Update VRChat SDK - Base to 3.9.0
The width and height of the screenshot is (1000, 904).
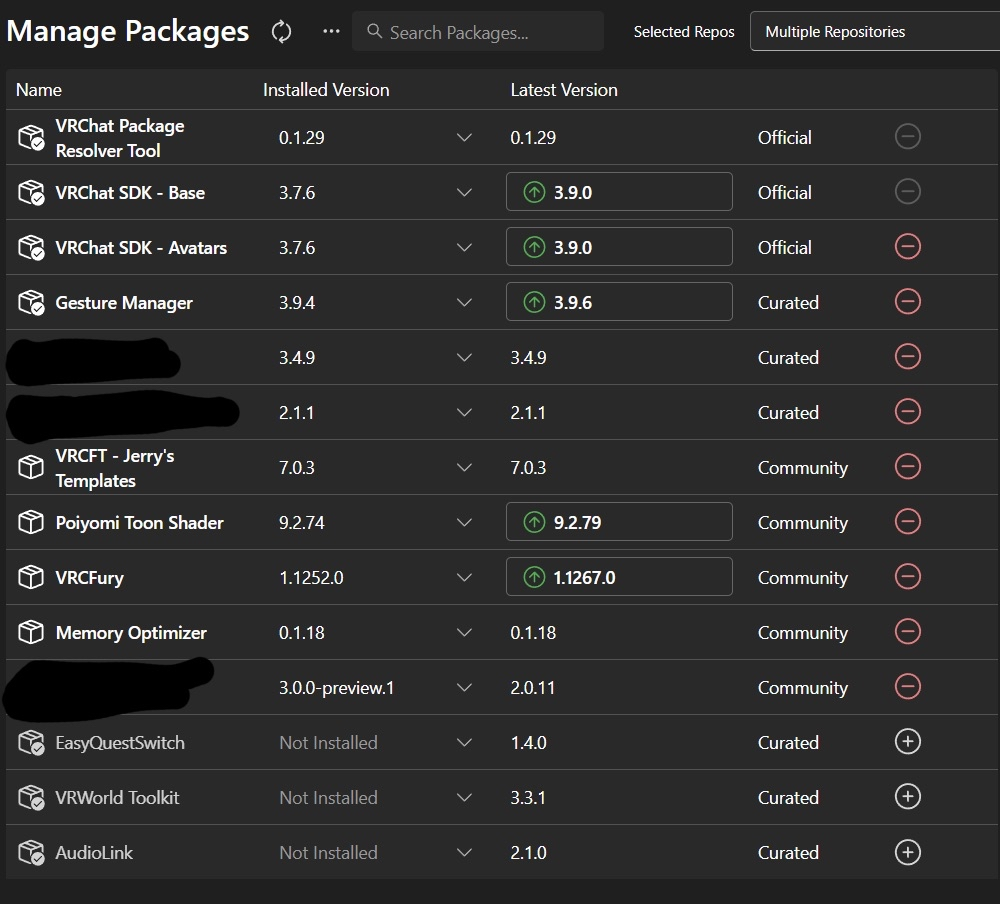coord(619,192)
